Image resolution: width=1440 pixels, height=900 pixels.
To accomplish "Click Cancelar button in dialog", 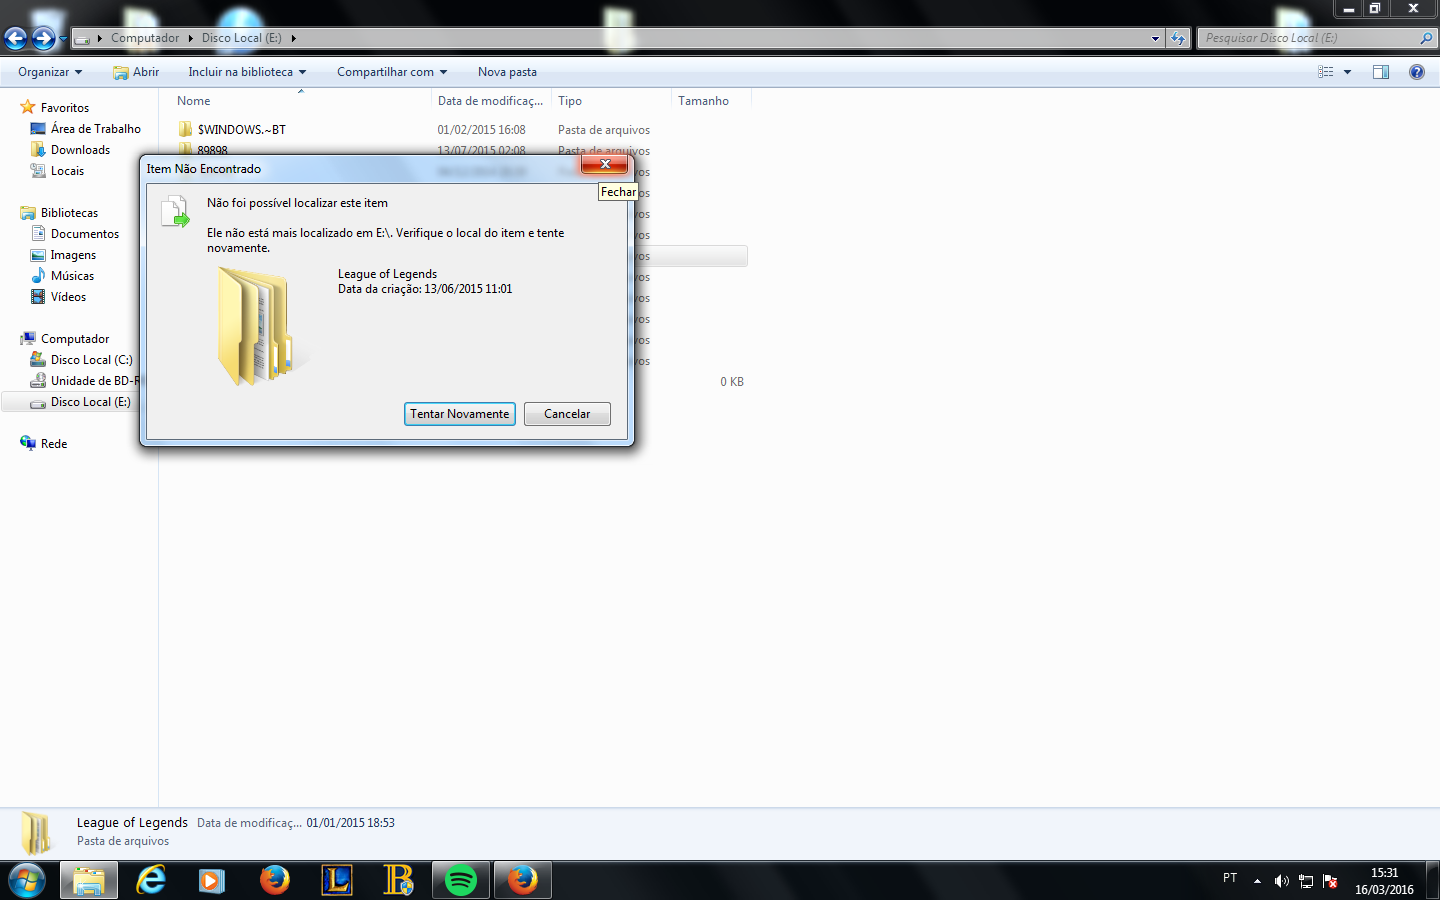I will pyautogui.click(x=567, y=414).
